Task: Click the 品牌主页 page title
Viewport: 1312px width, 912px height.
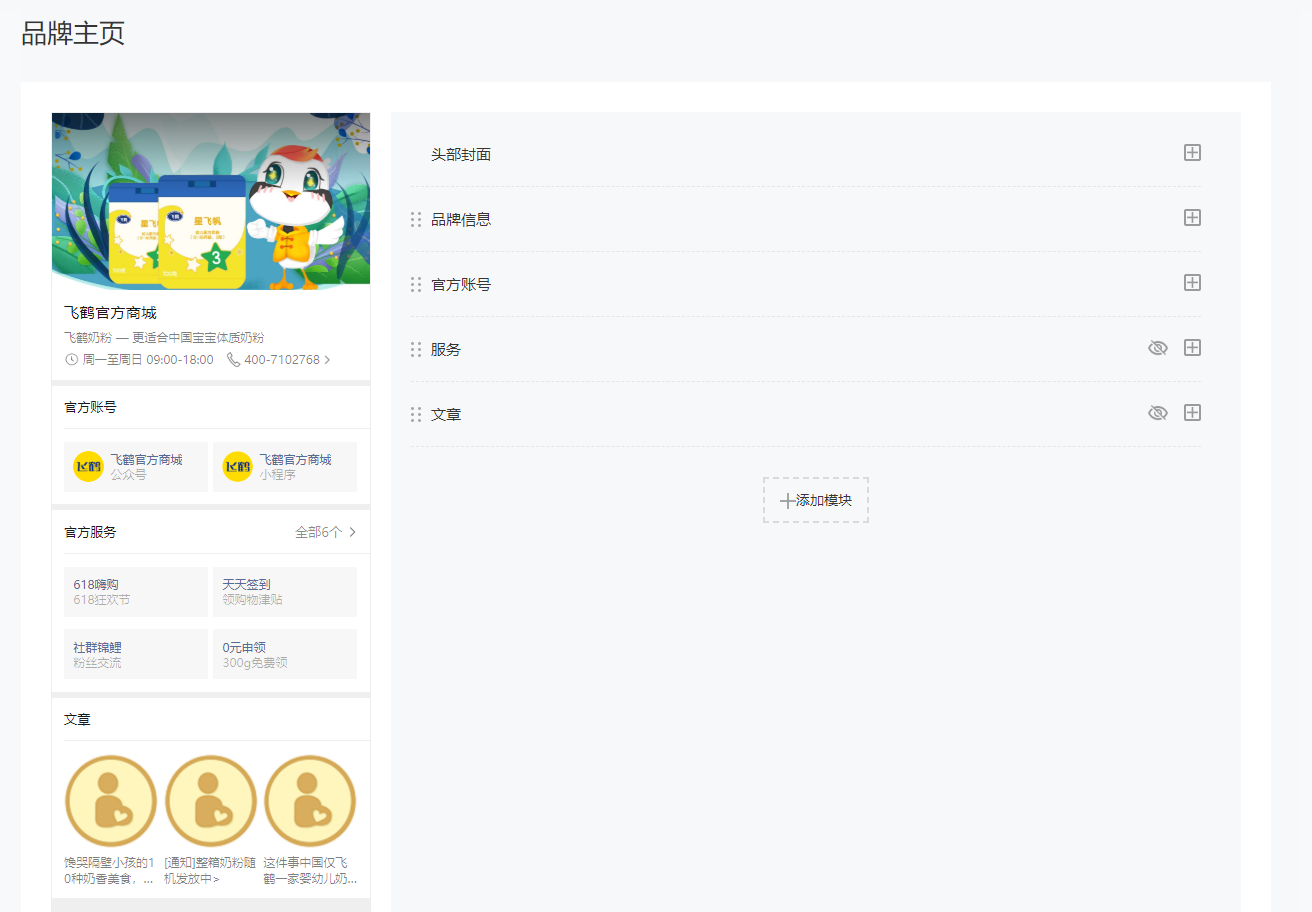Action: pyautogui.click(x=73, y=32)
